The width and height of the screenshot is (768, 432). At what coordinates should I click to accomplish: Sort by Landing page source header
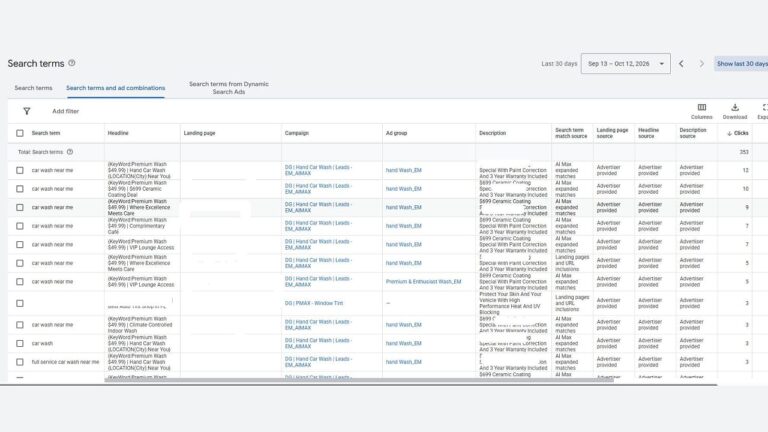pyautogui.click(x=612, y=133)
